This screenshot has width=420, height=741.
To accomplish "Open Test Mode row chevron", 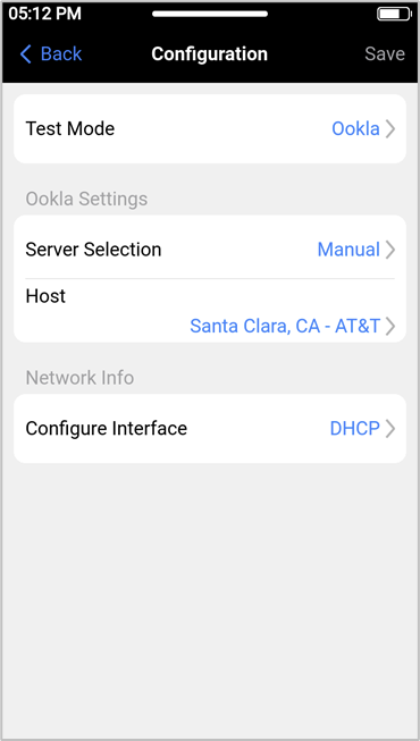I will pyautogui.click(x=390, y=129).
